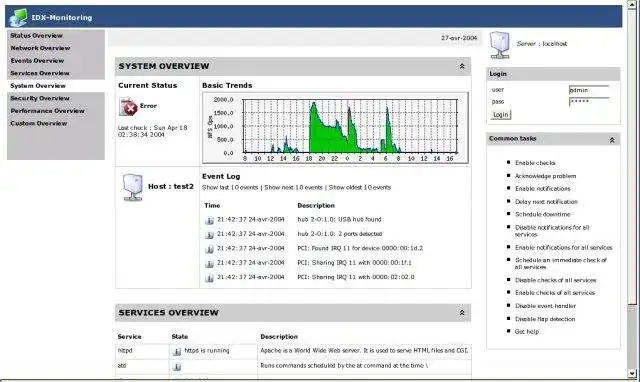Click the Time column header in Event Log
Image resolution: width=640 pixels, height=382 pixels.
point(212,206)
